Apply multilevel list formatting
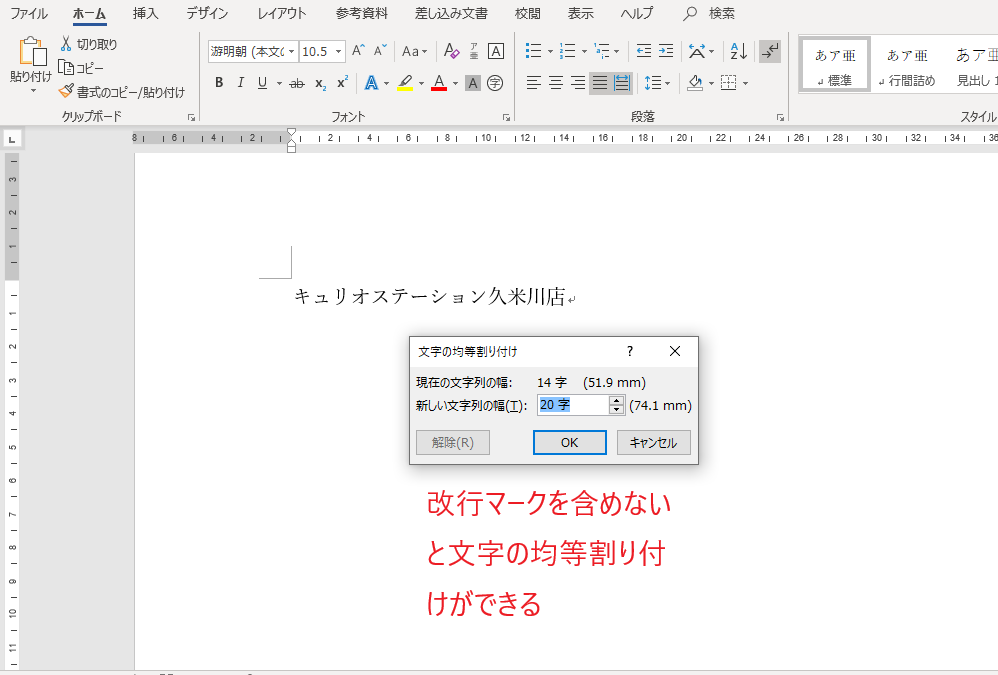Screen dimensions: 998x675 tap(601, 51)
